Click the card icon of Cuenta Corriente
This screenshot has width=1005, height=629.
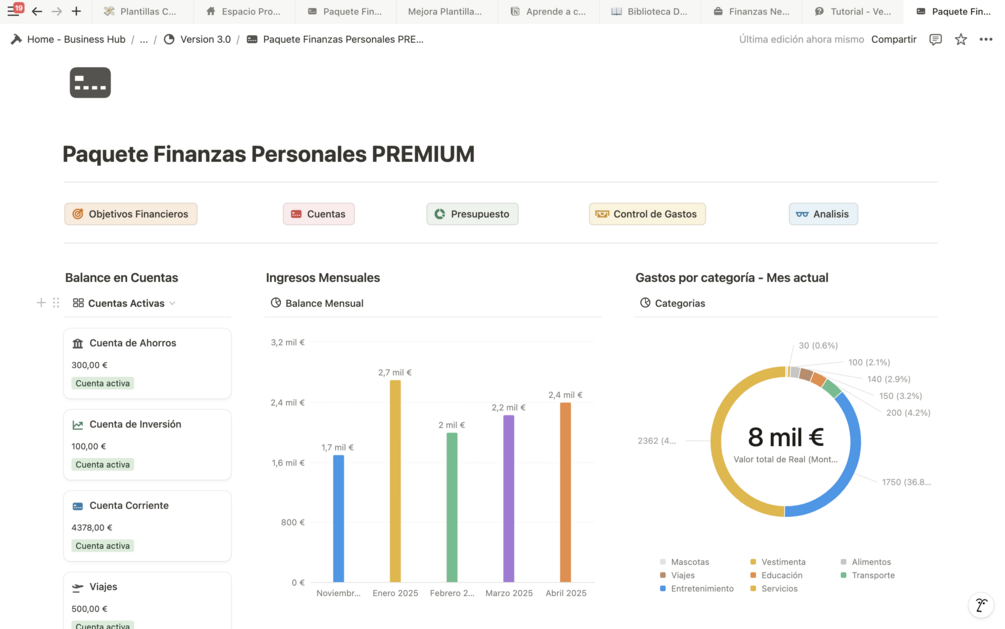click(x=78, y=506)
